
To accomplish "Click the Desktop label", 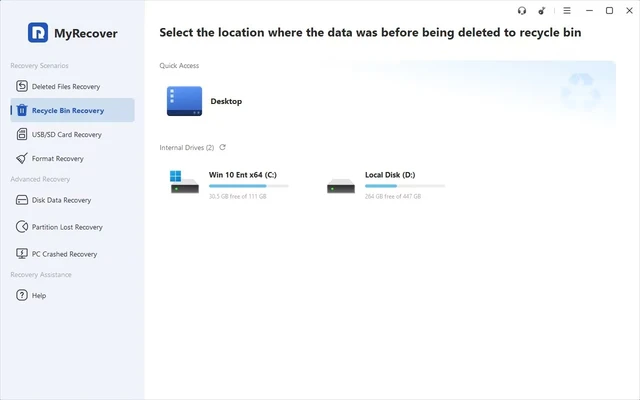I will (226, 101).
